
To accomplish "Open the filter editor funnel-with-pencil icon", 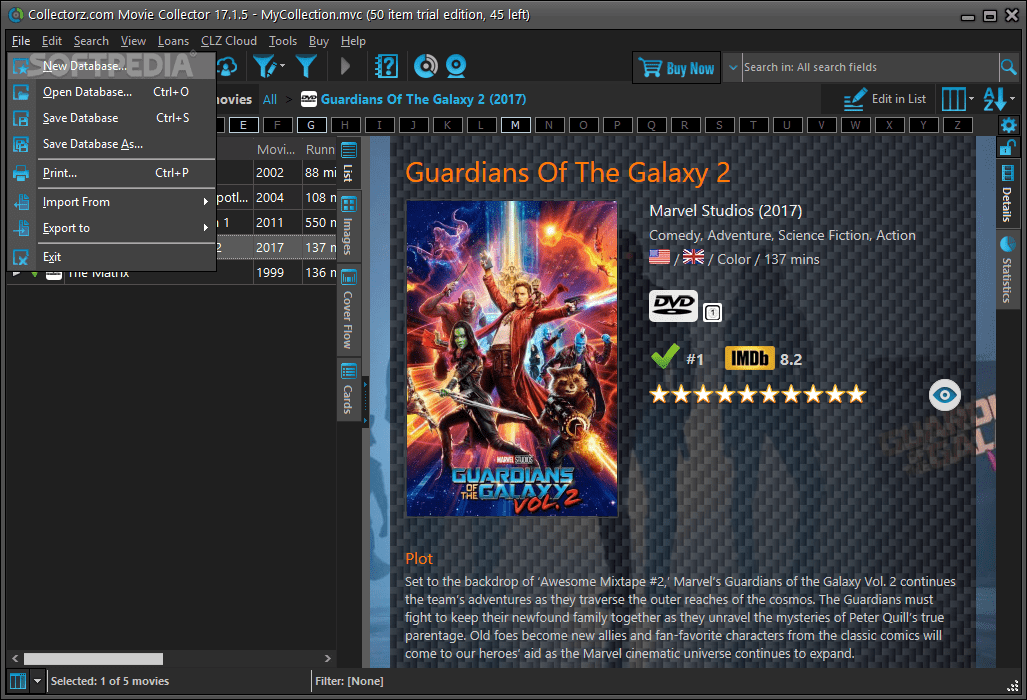I will [x=264, y=66].
